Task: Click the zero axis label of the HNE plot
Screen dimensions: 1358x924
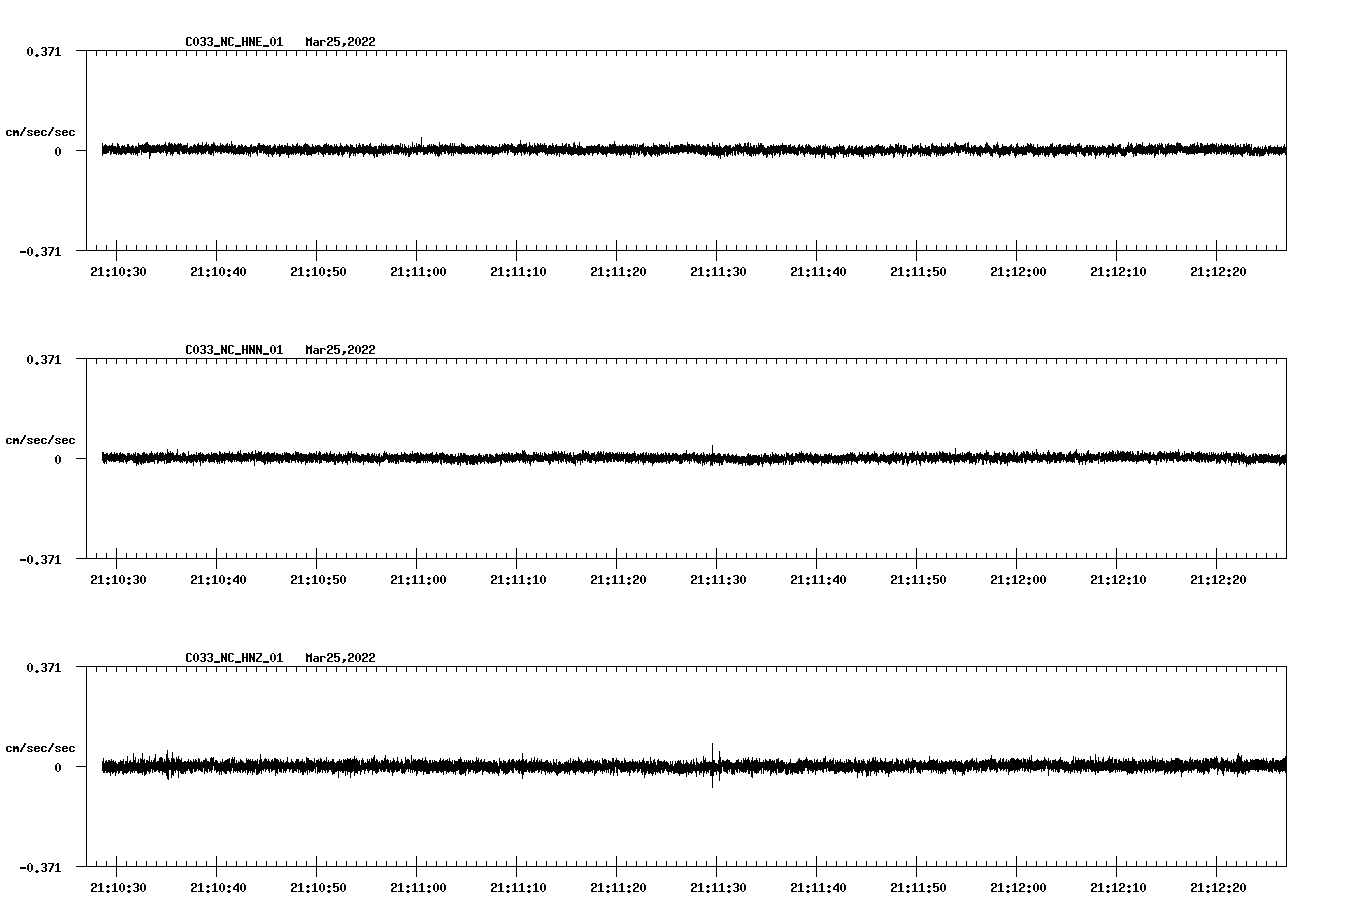Action: (x=58, y=151)
